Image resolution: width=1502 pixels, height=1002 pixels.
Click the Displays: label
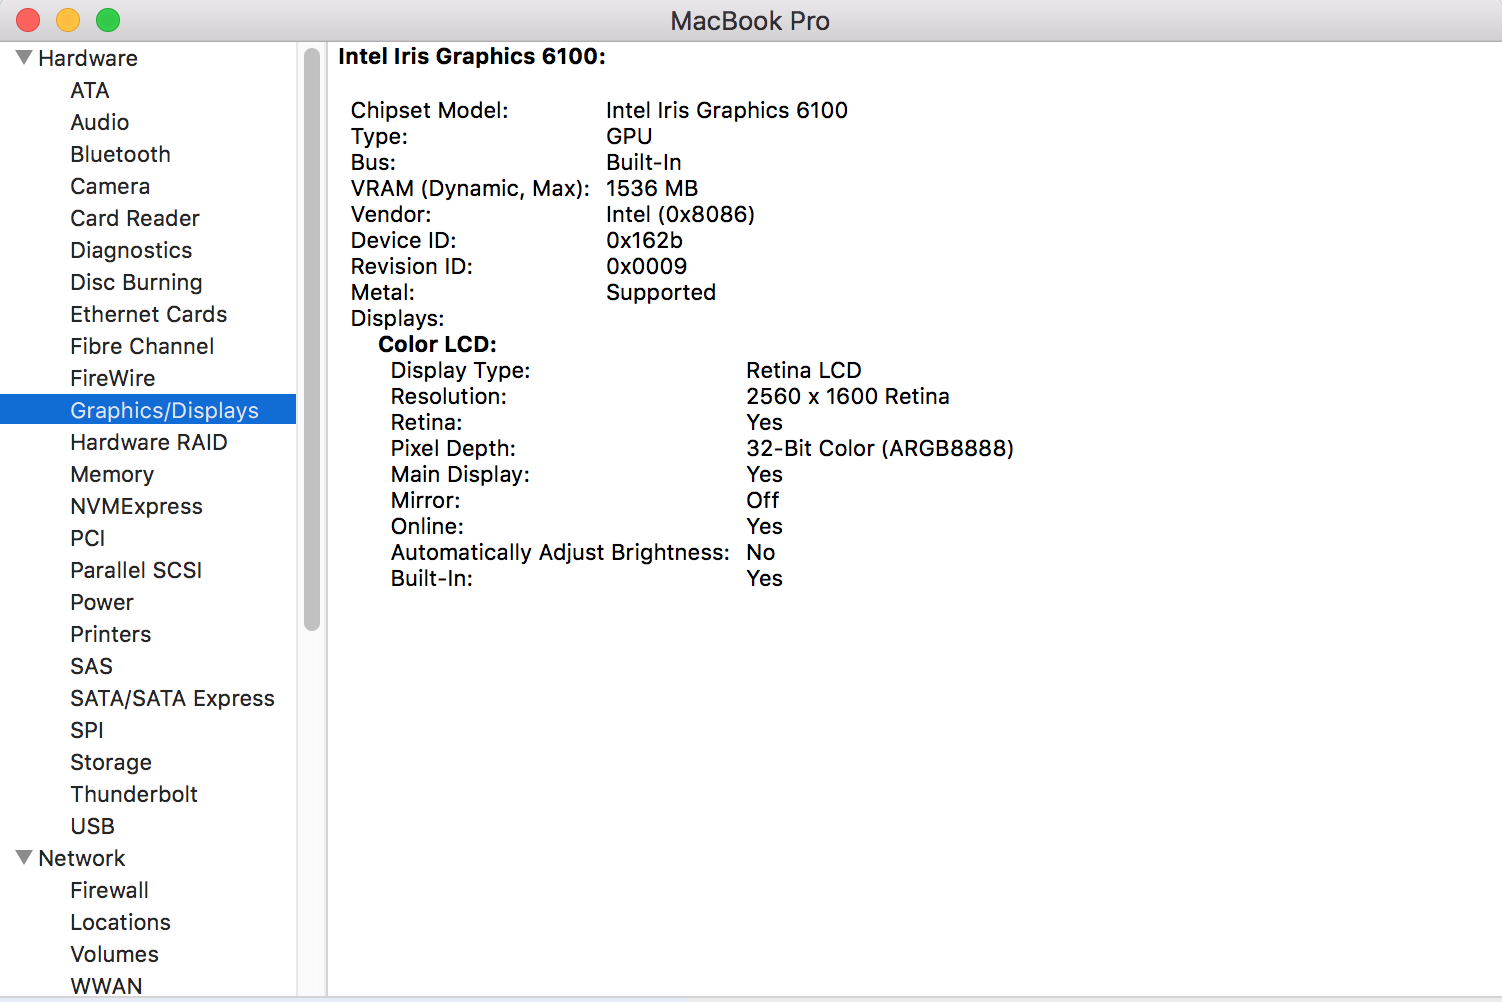click(397, 318)
